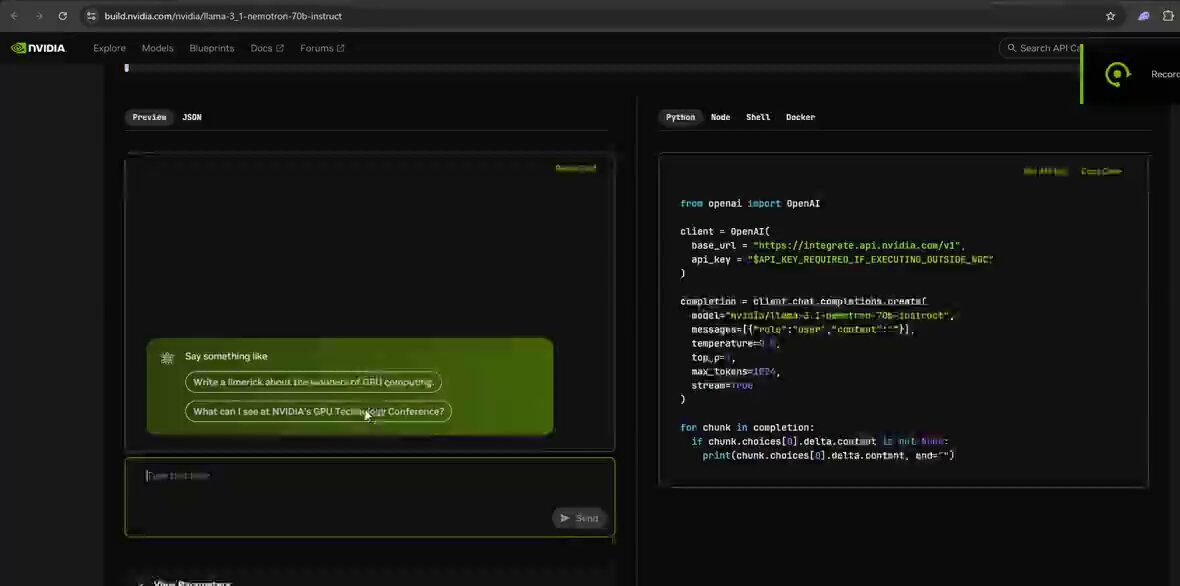
Task: Click the Send button in chat box
Action: tap(579, 518)
